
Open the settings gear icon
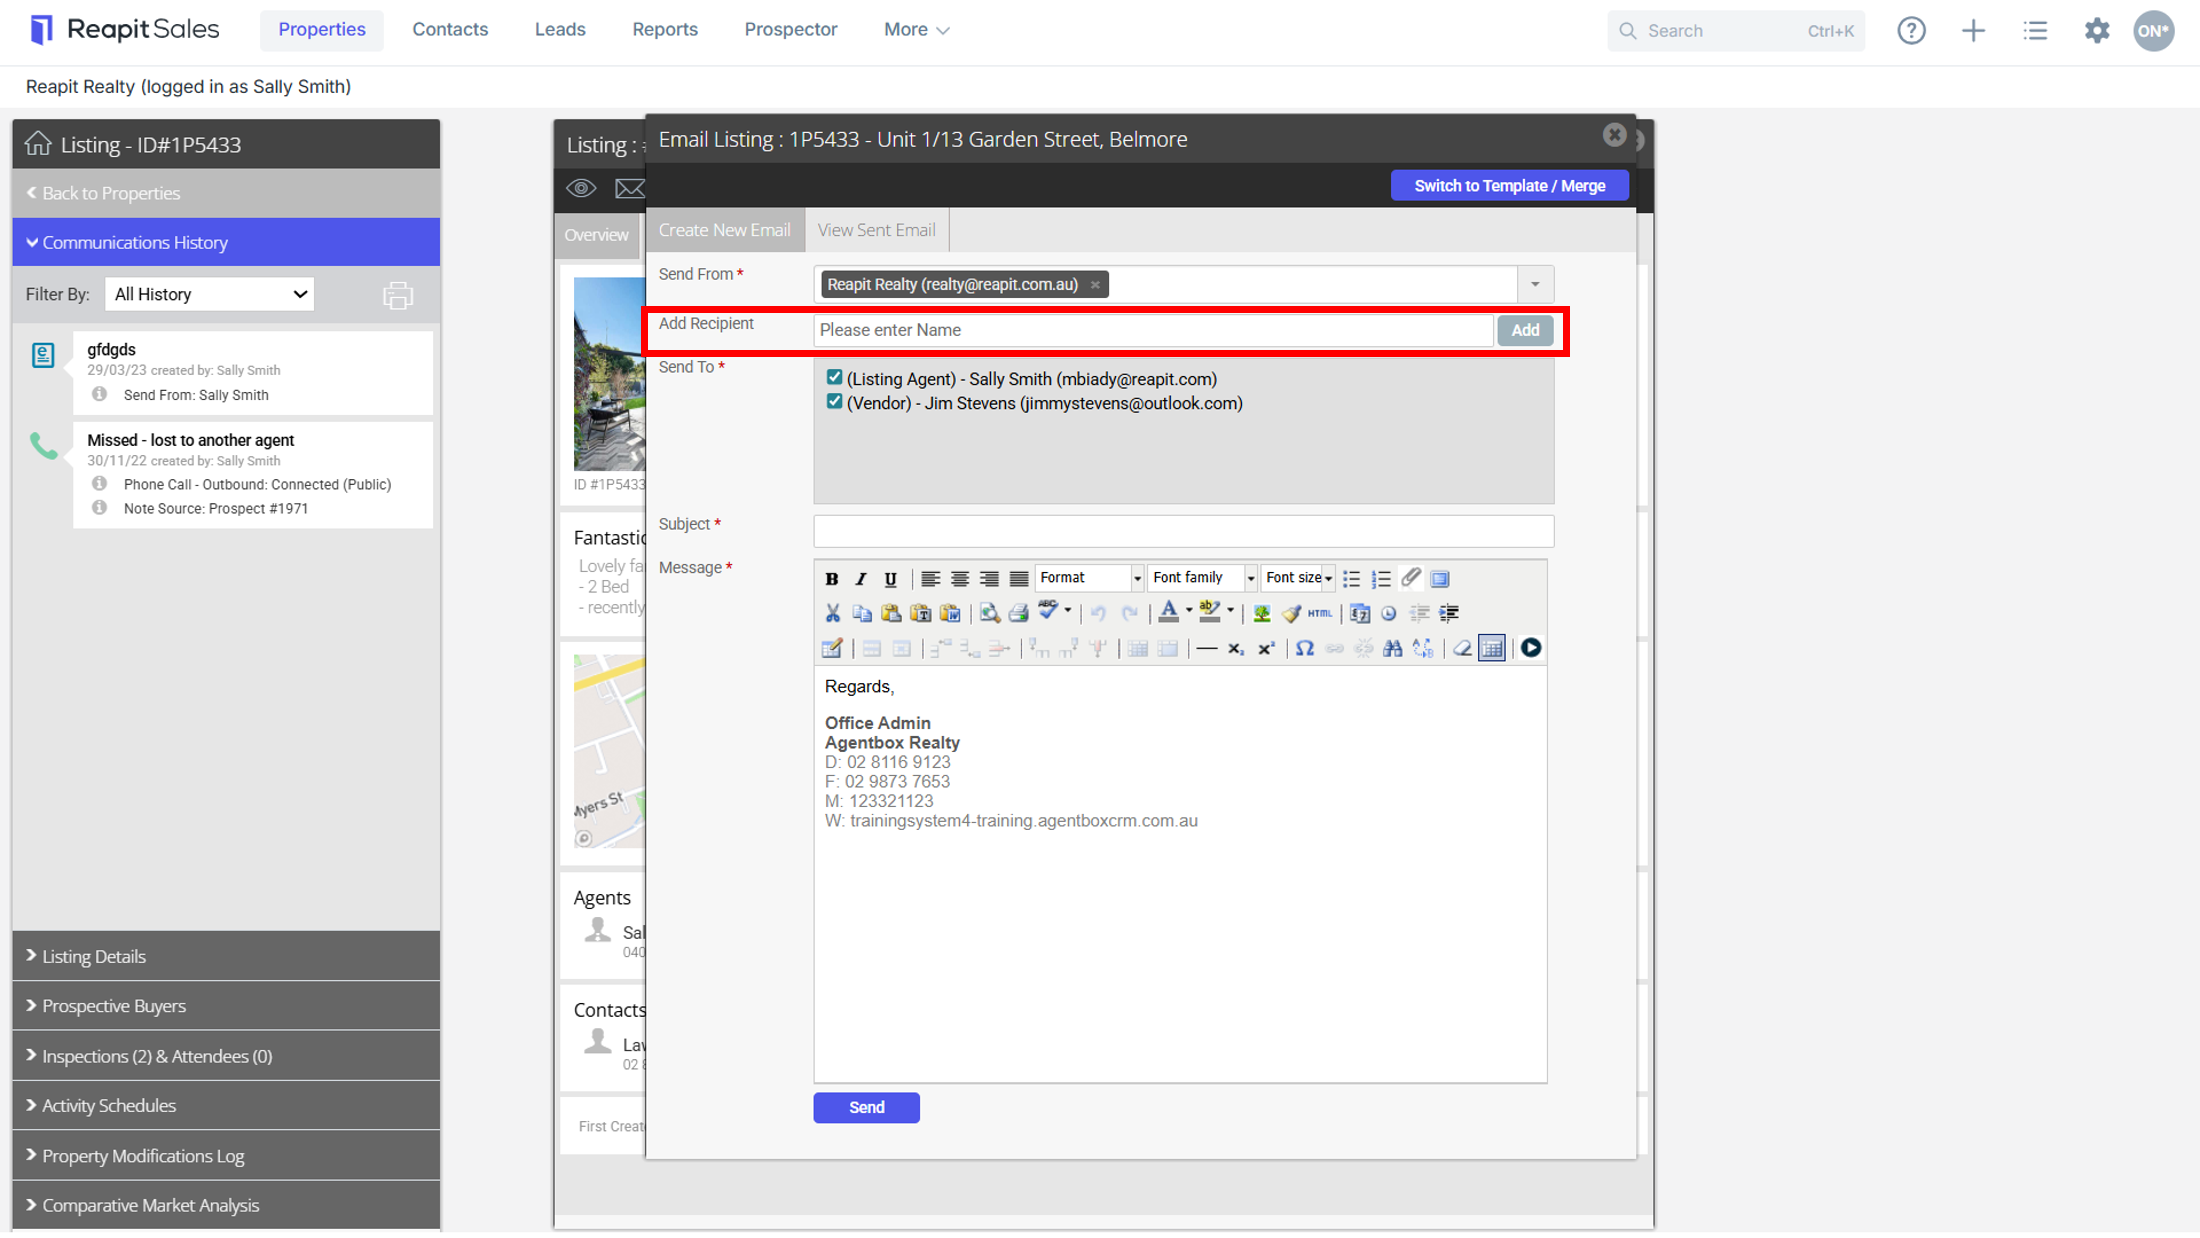click(2097, 30)
